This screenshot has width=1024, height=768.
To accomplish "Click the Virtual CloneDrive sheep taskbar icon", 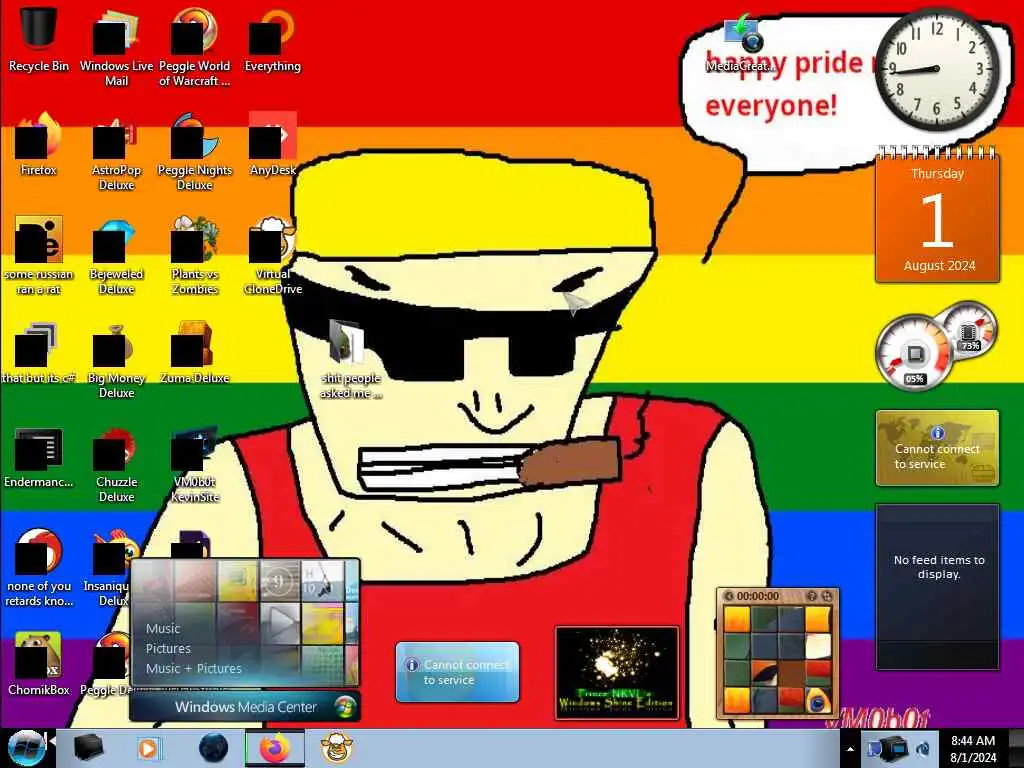I will tap(337, 748).
